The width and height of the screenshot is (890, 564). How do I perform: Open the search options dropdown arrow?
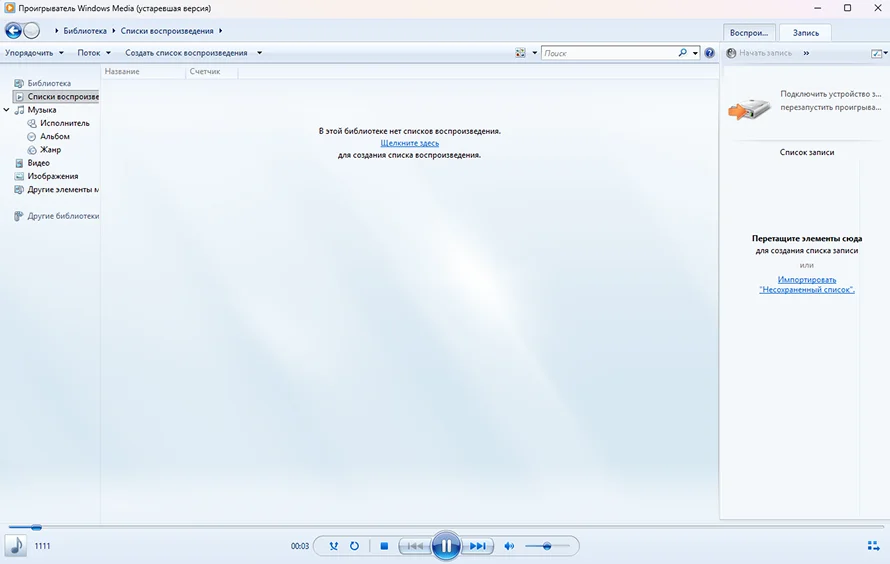pos(695,53)
